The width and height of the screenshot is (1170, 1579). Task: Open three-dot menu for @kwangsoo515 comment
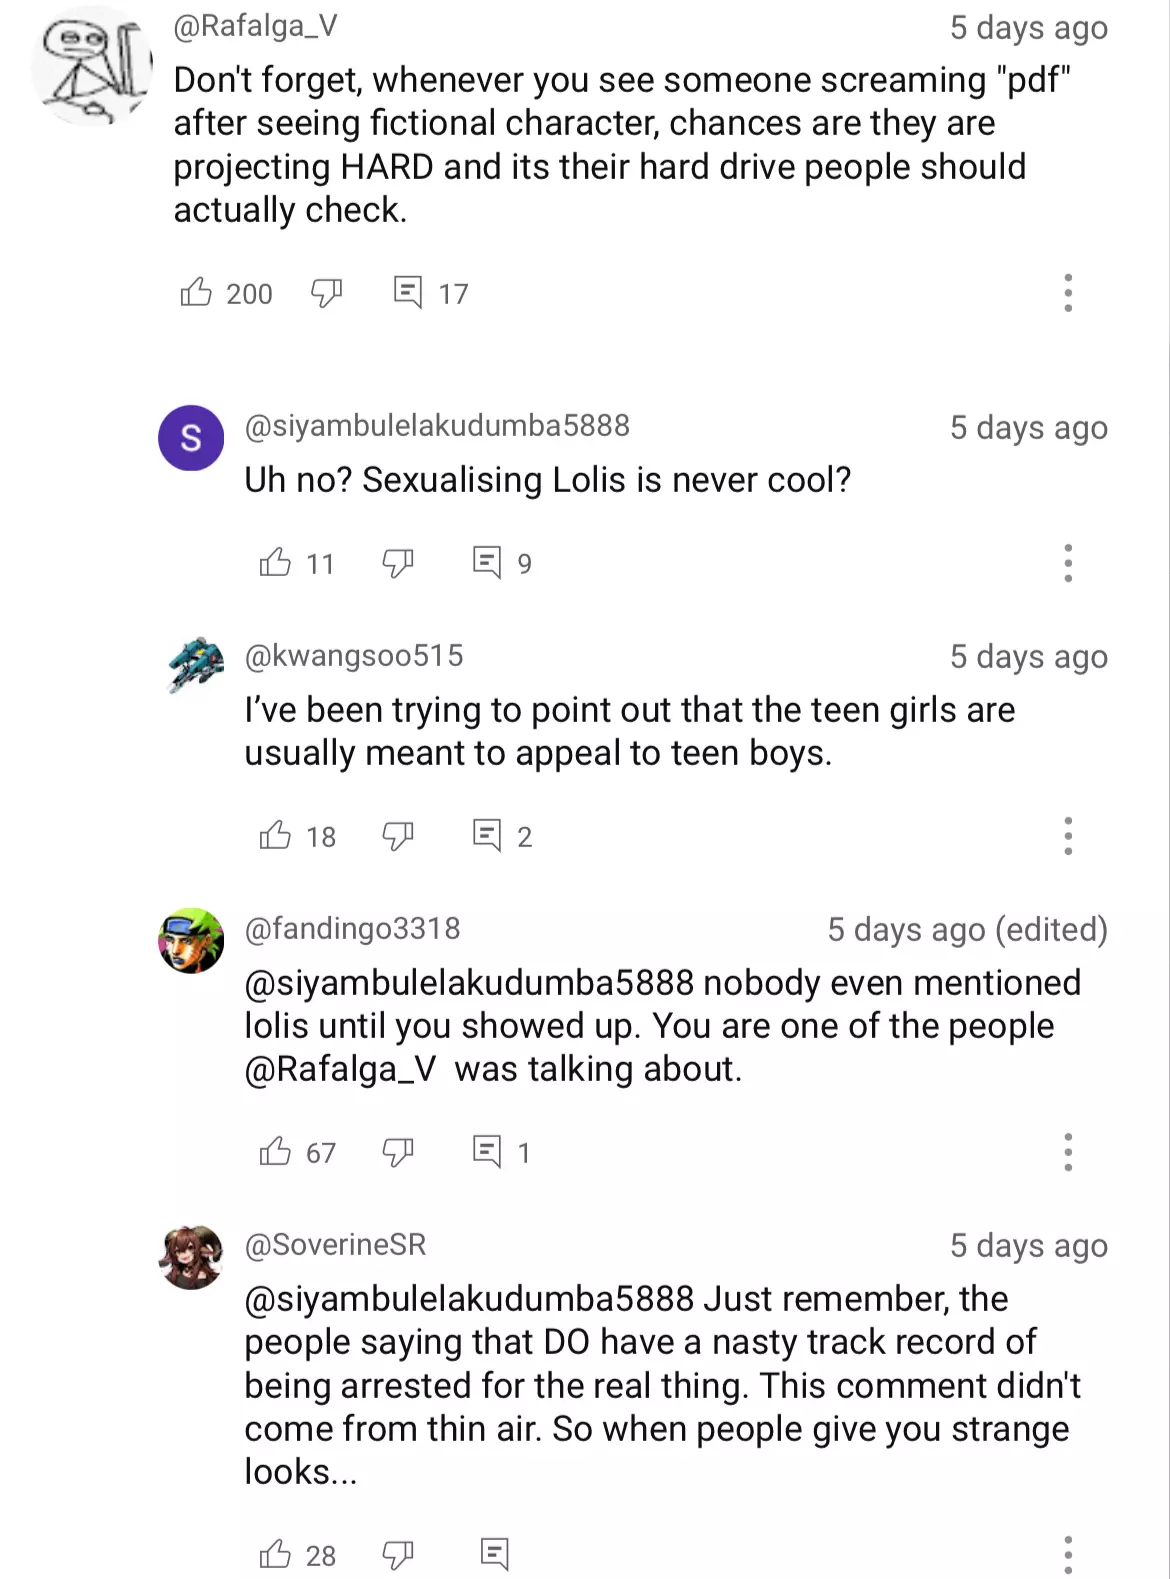tap(1068, 836)
